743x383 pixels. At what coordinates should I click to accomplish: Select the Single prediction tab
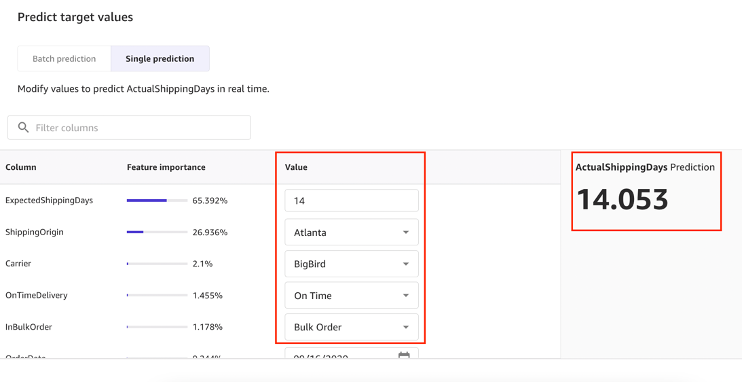click(x=160, y=59)
